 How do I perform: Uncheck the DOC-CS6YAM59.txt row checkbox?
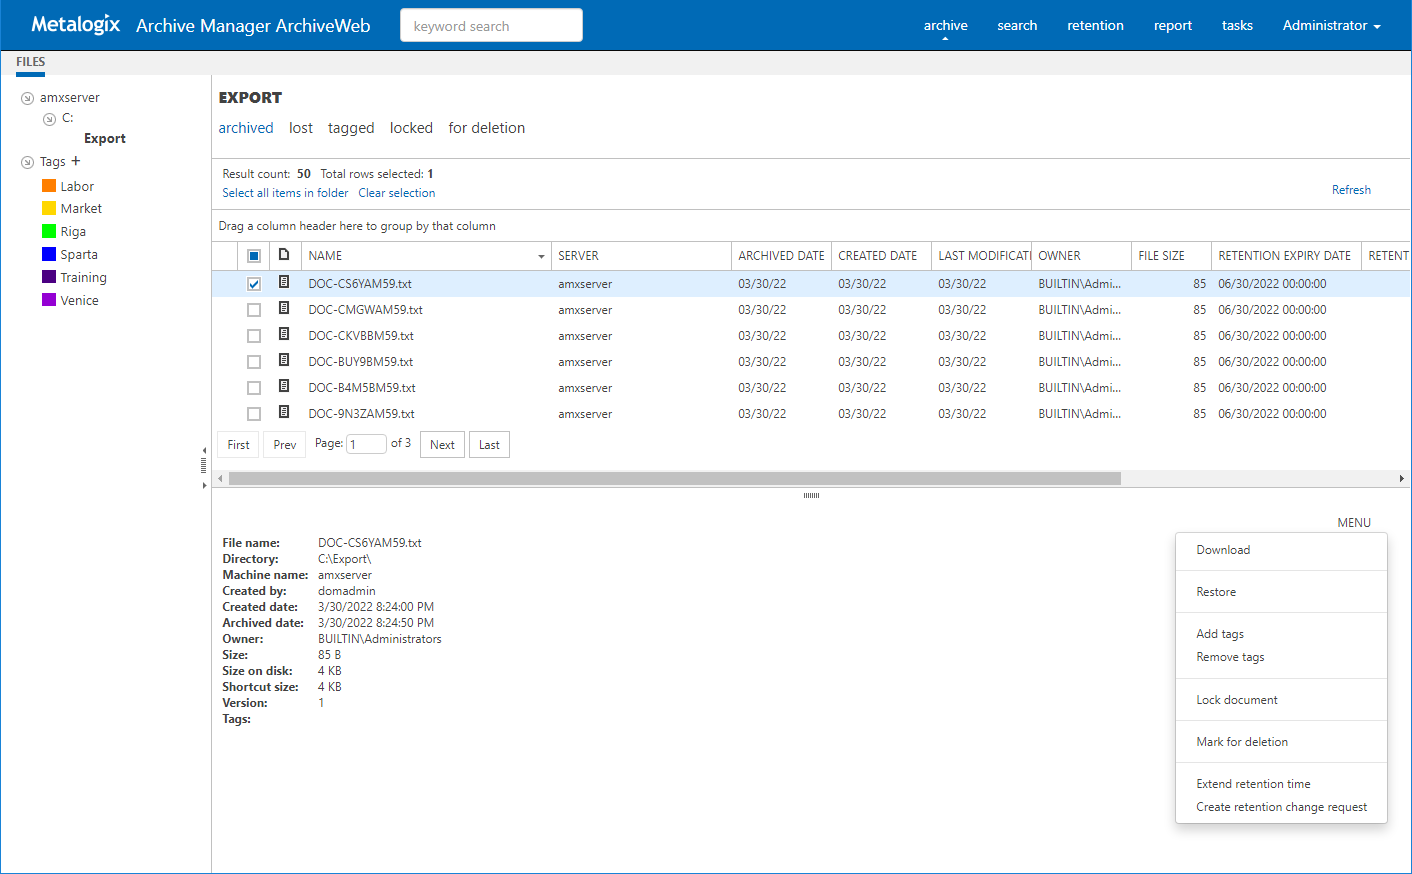pyautogui.click(x=254, y=284)
